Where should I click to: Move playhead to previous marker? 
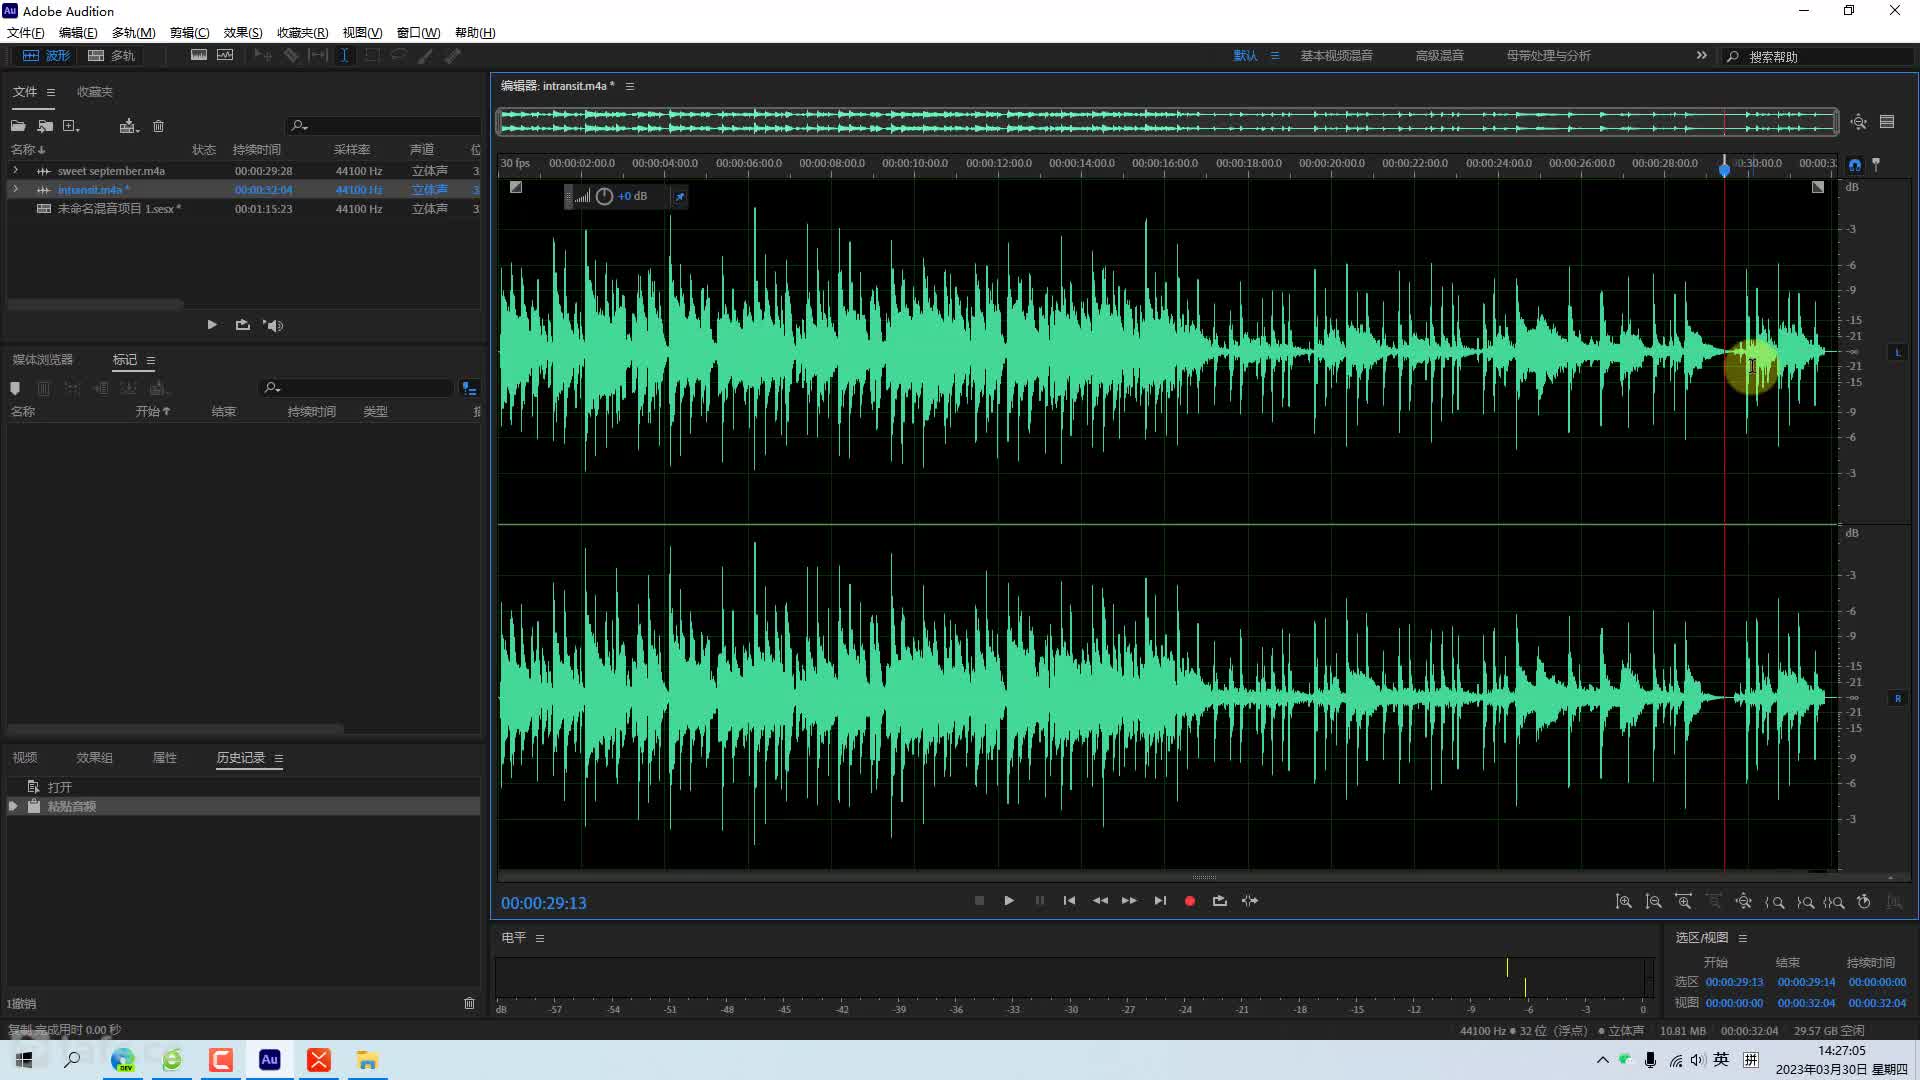[1069, 901]
